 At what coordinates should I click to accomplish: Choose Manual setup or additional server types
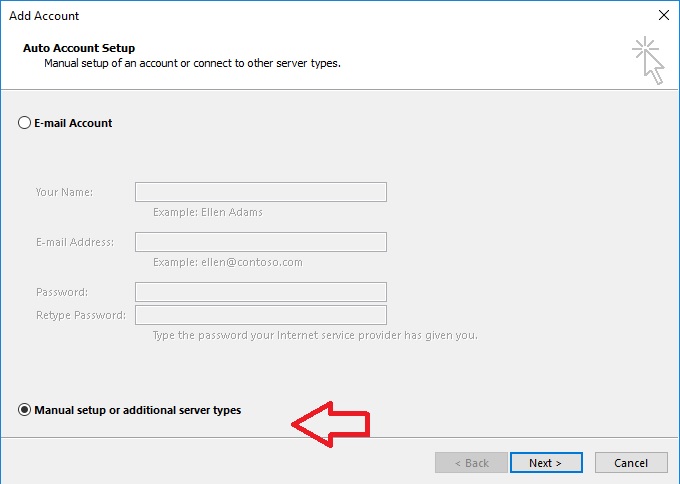25,410
